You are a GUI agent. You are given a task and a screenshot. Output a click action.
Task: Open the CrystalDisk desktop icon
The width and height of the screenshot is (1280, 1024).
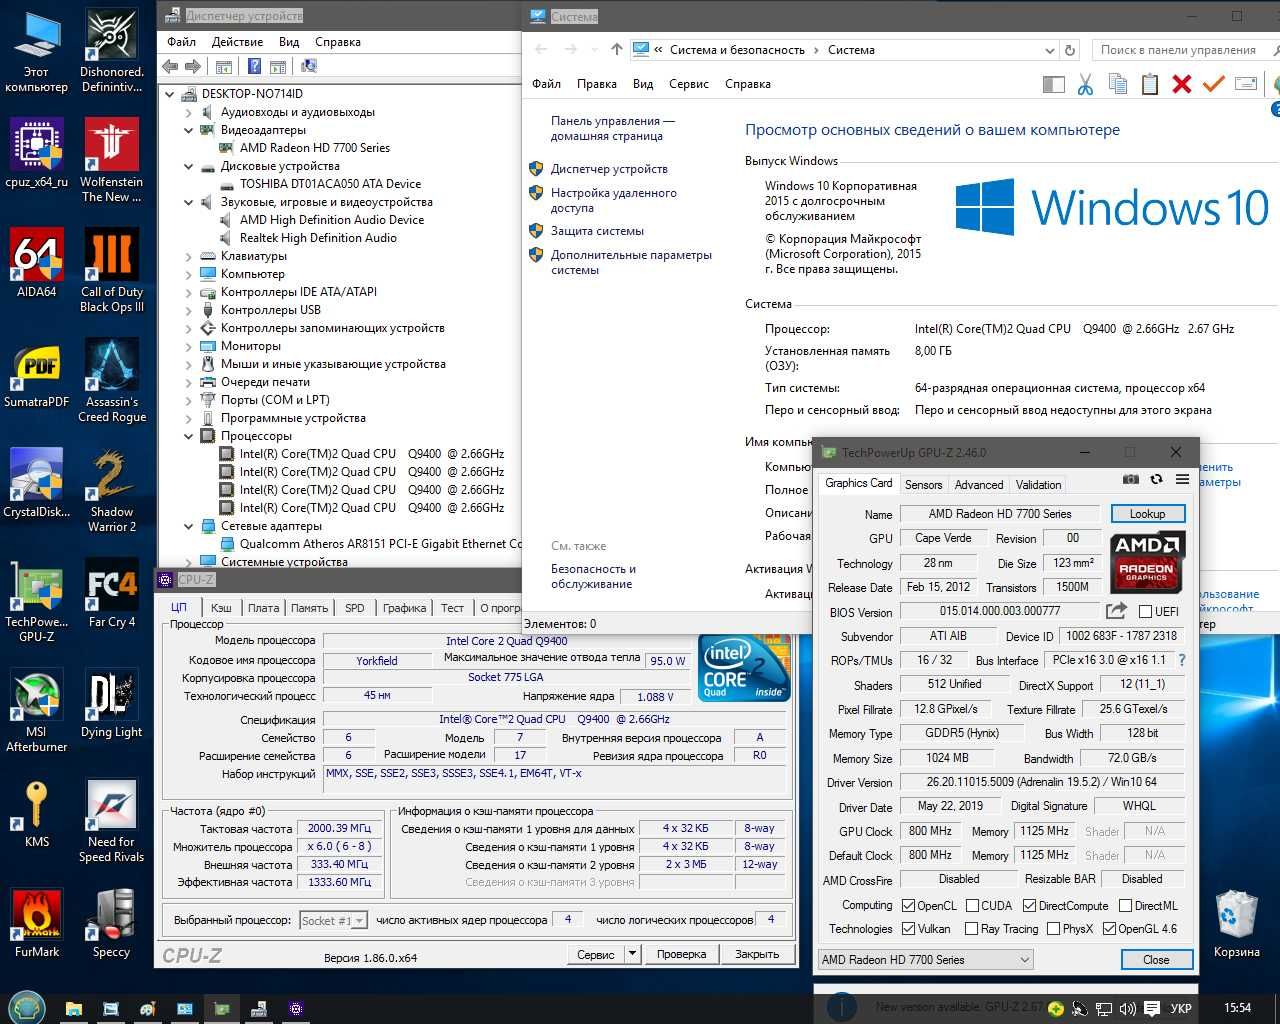tap(37, 483)
